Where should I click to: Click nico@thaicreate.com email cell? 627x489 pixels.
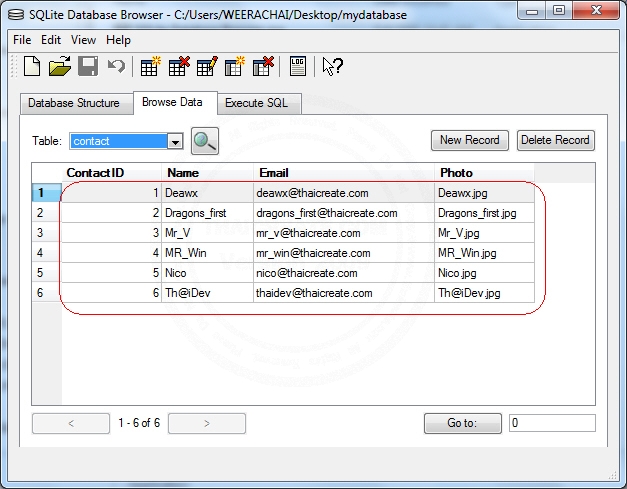coord(344,273)
